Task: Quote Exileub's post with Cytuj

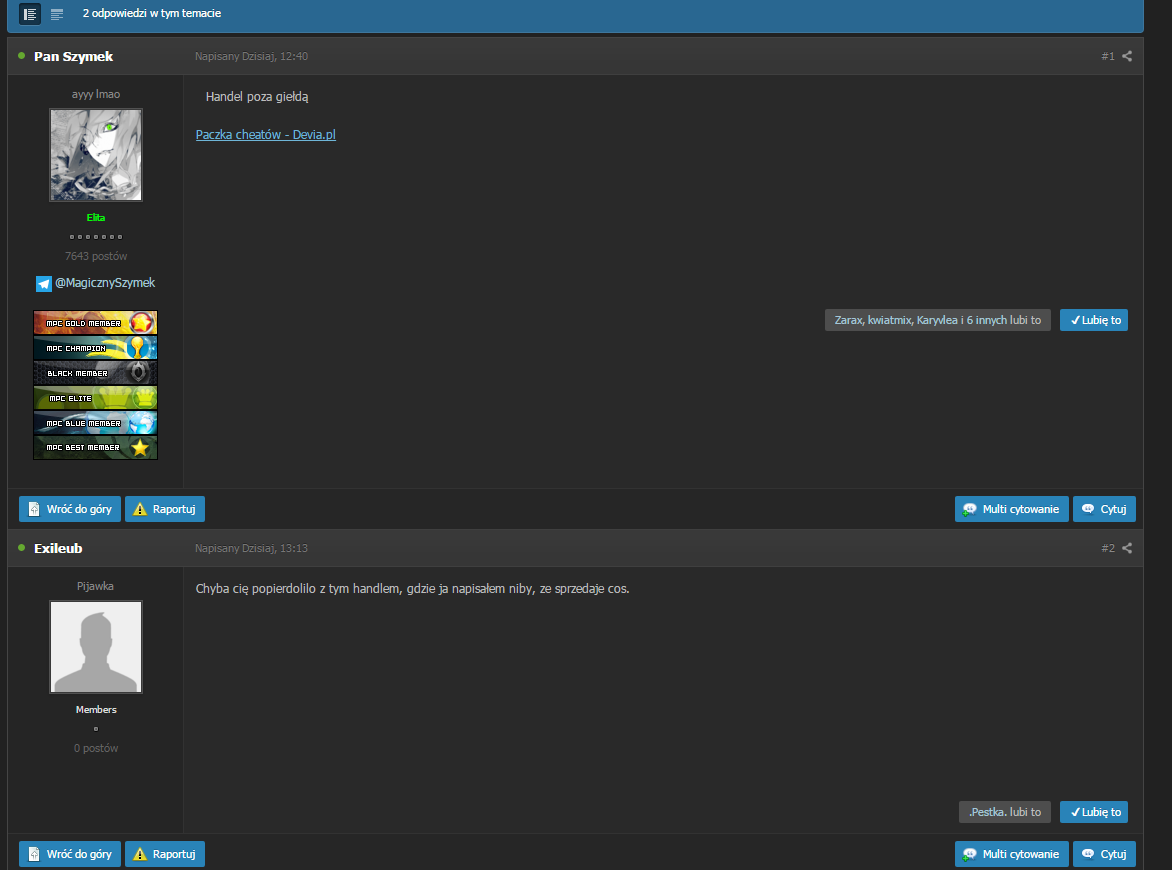Action: tap(1104, 854)
